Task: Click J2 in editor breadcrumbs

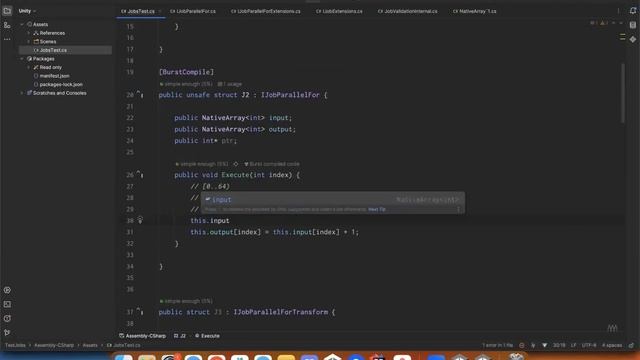Action: 180,336
